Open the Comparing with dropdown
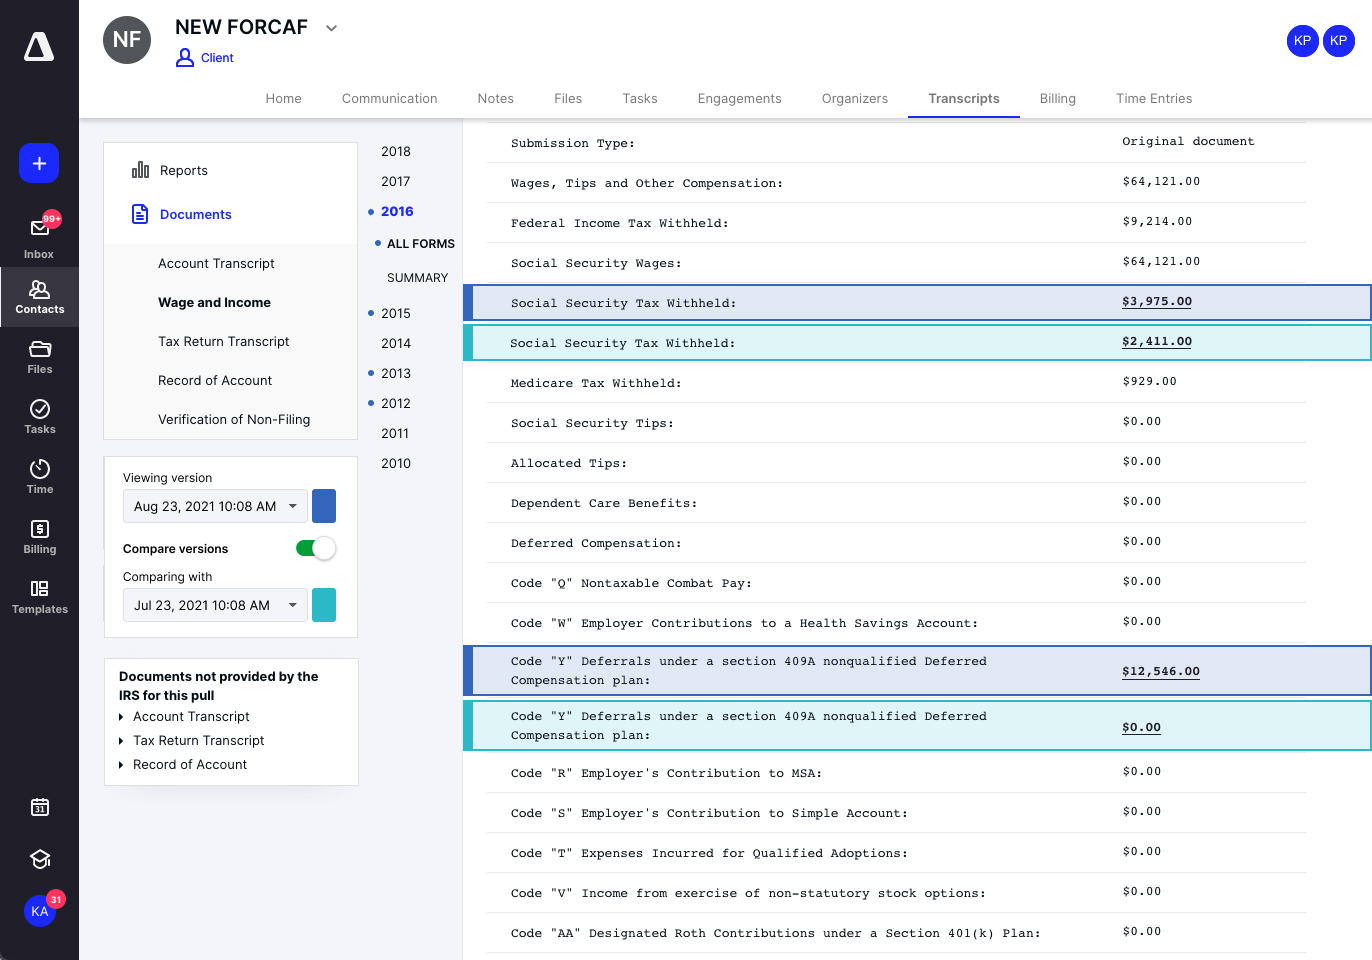1372x960 pixels. (x=214, y=605)
